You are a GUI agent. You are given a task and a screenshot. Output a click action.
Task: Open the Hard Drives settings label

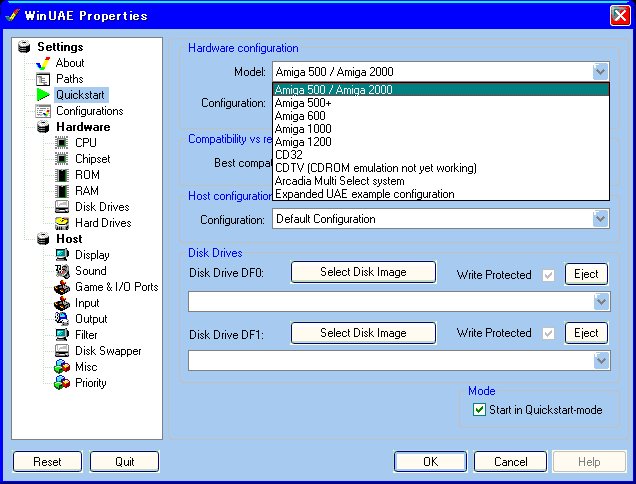(x=103, y=223)
